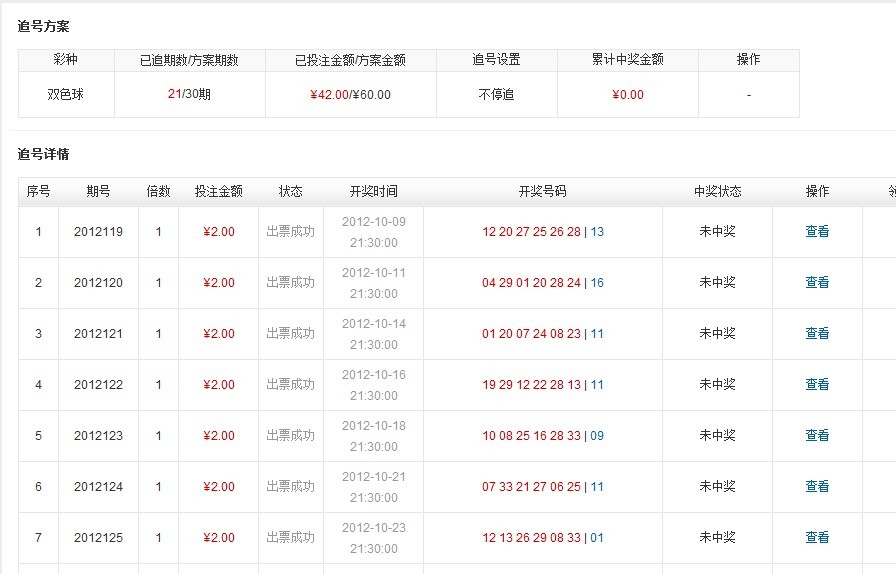896x574 pixels.
Task: Click 查看 in the 2012121 row
Action: pyautogui.click(x=817, y=334)
